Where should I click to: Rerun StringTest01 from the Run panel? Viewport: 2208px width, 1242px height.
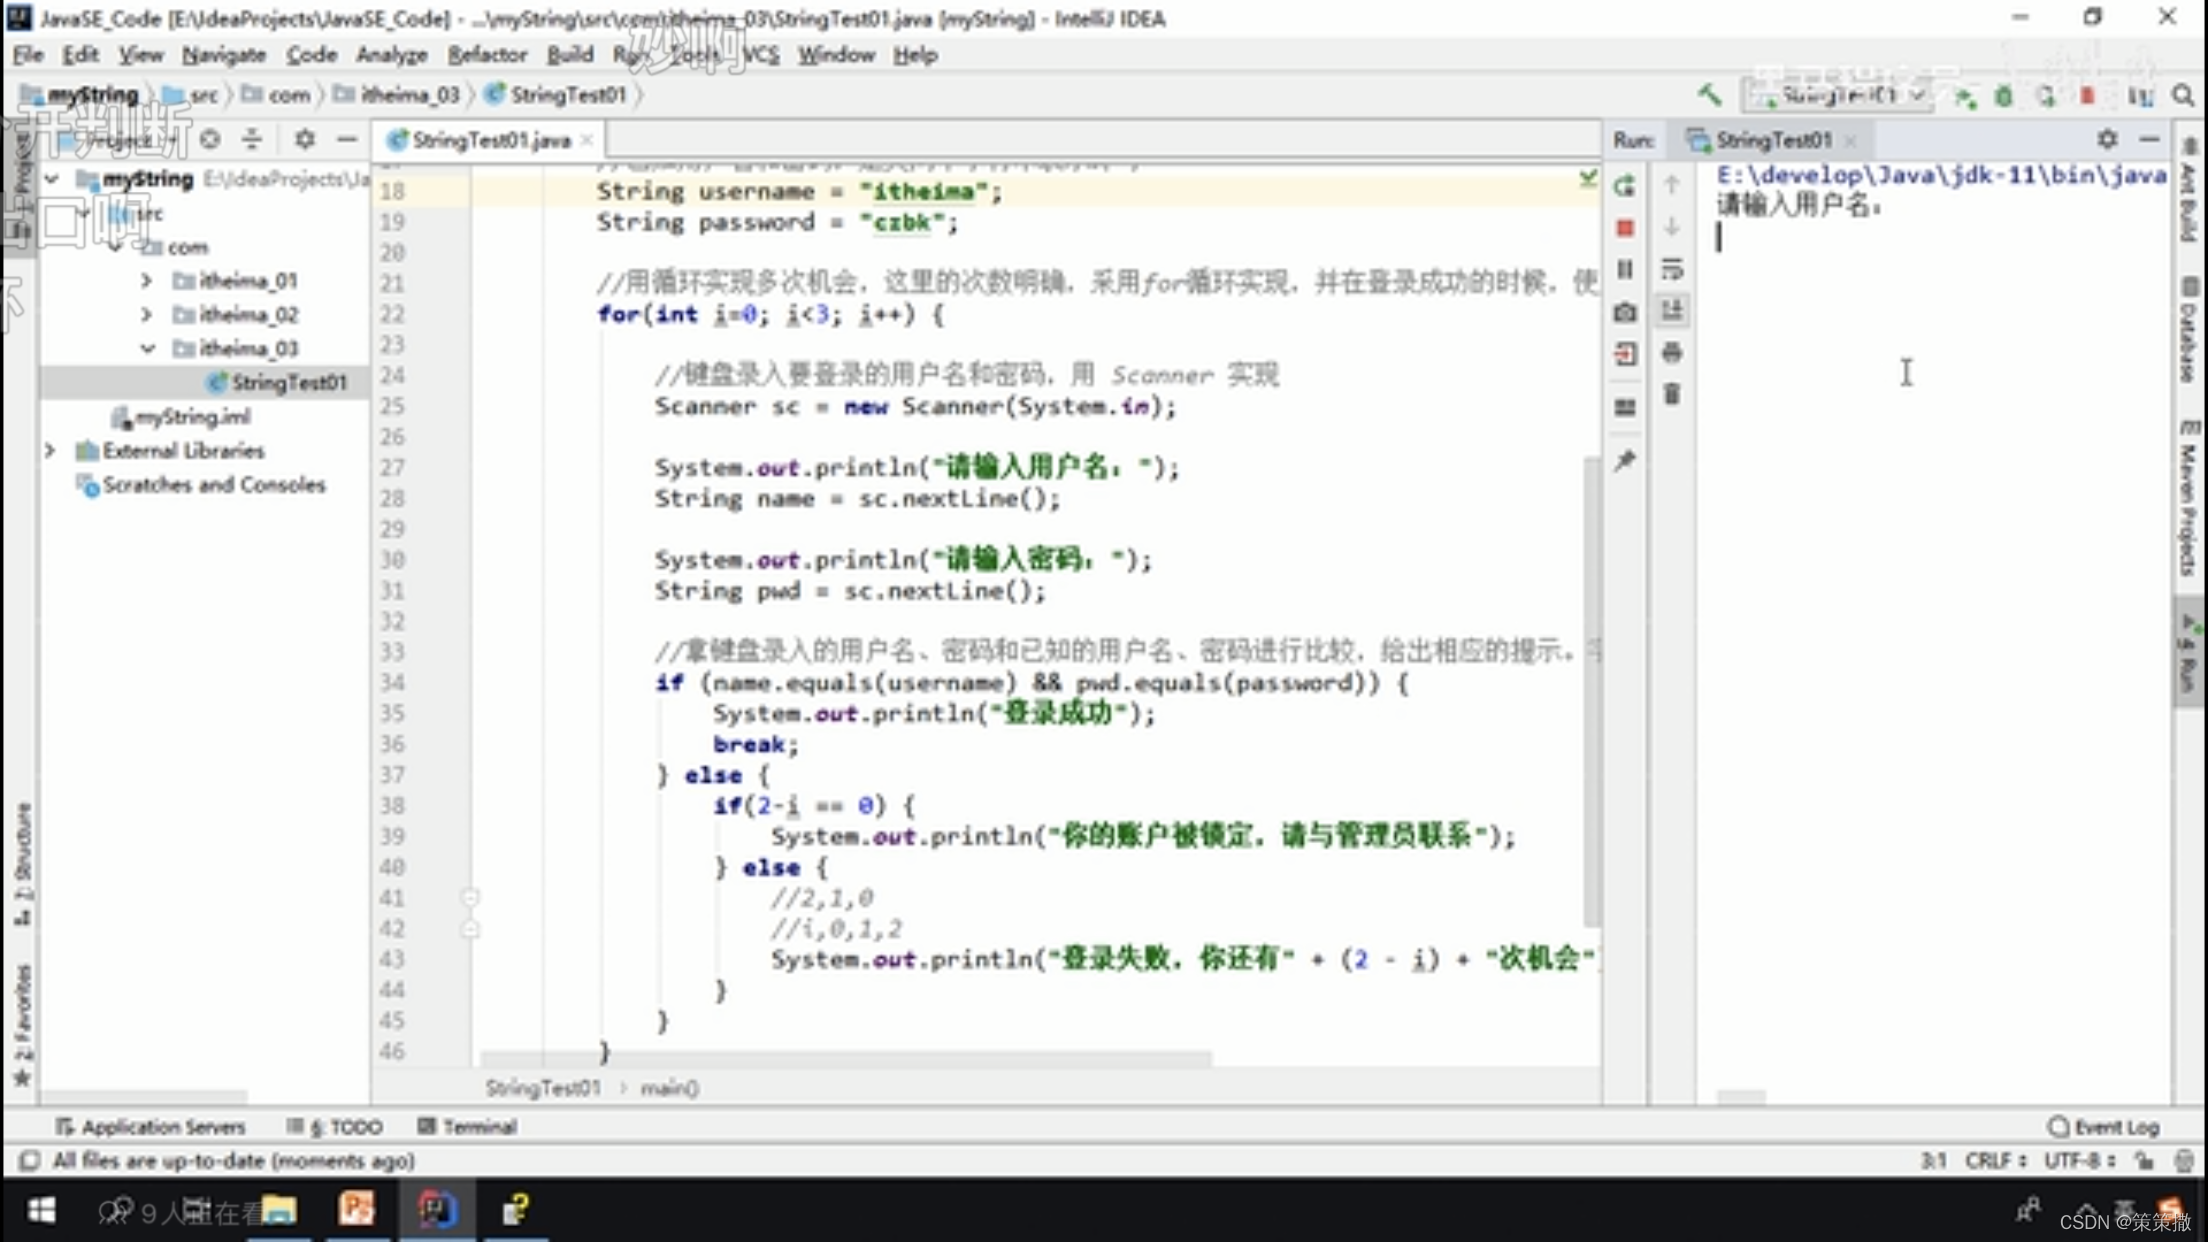click(x=1625, y=186)
